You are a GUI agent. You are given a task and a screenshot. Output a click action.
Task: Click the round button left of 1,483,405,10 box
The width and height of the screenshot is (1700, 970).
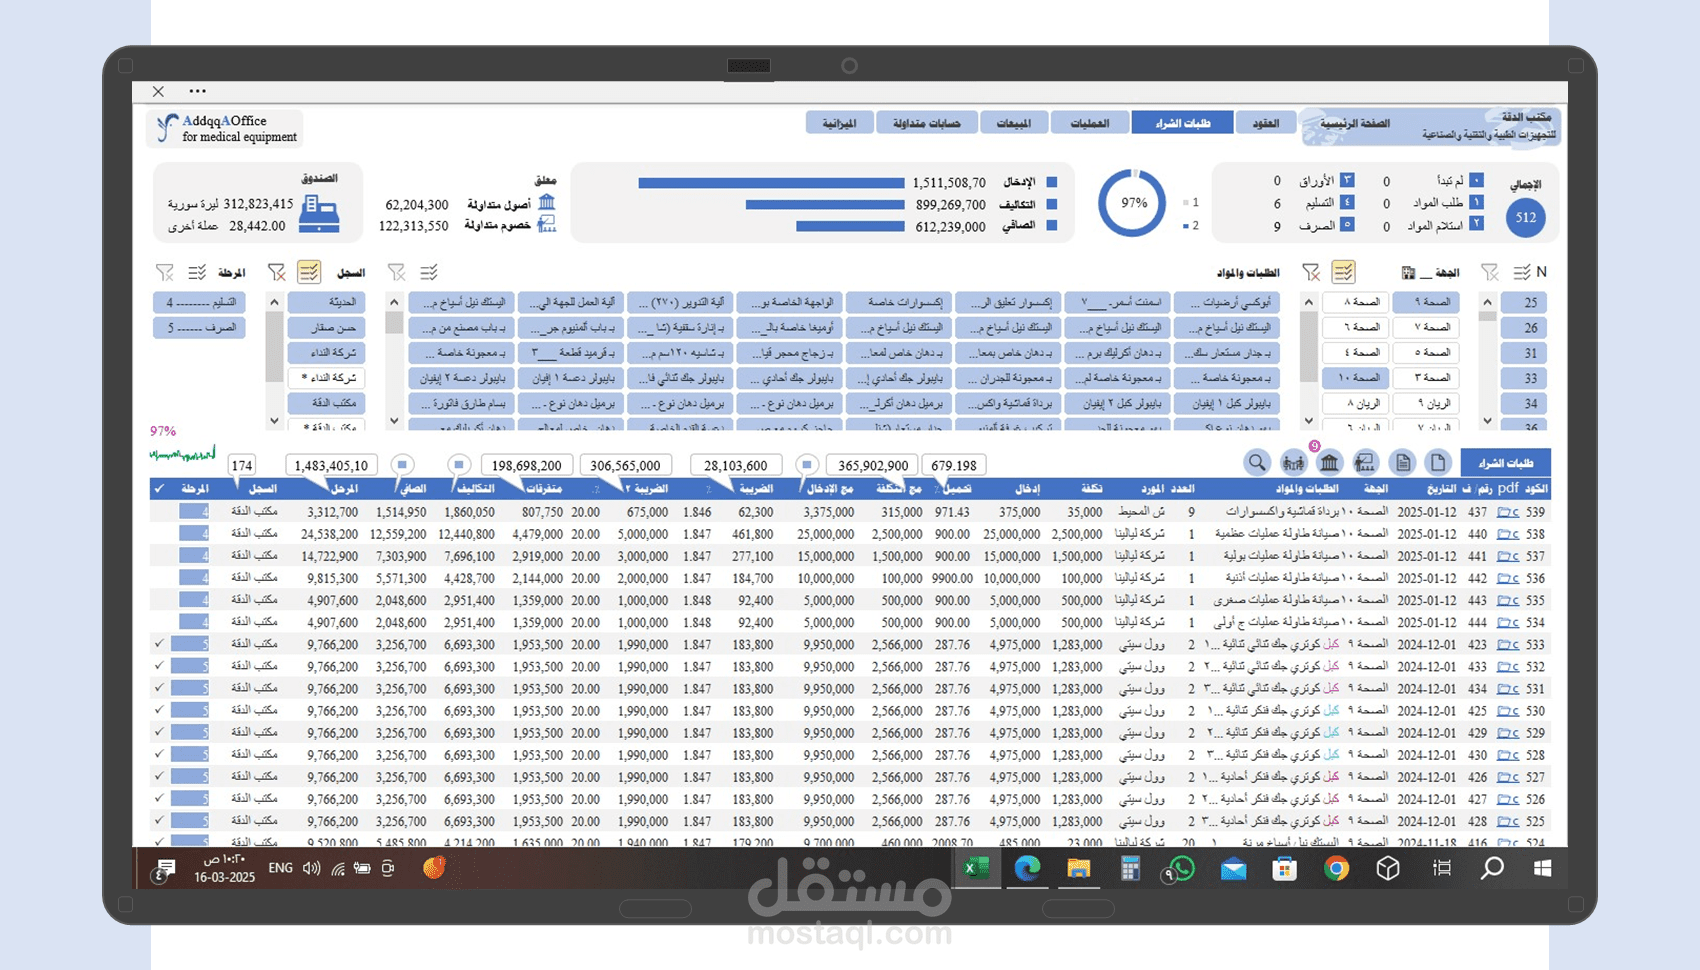click(x=402, y=464)
